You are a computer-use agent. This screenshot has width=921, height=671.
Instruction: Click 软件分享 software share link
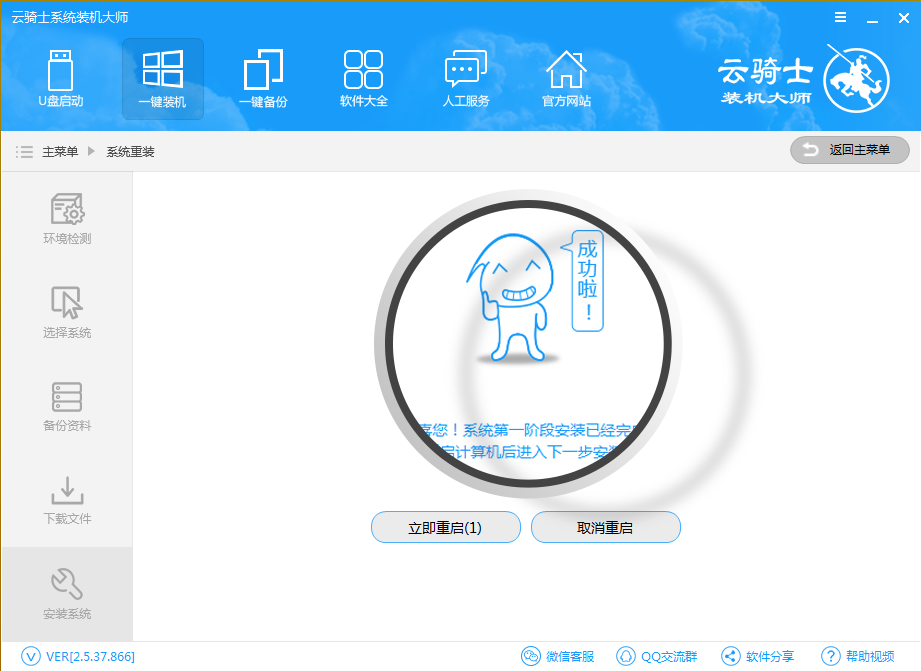758,656
